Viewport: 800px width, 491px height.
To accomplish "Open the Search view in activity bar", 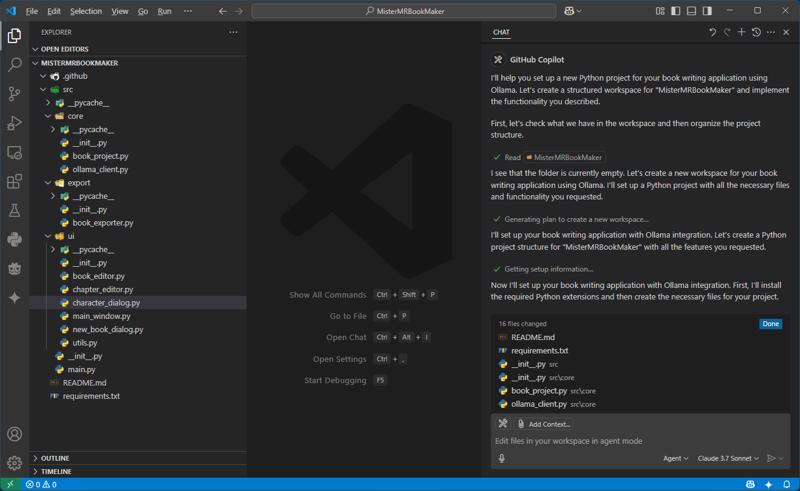I will (x=14, y=64).
